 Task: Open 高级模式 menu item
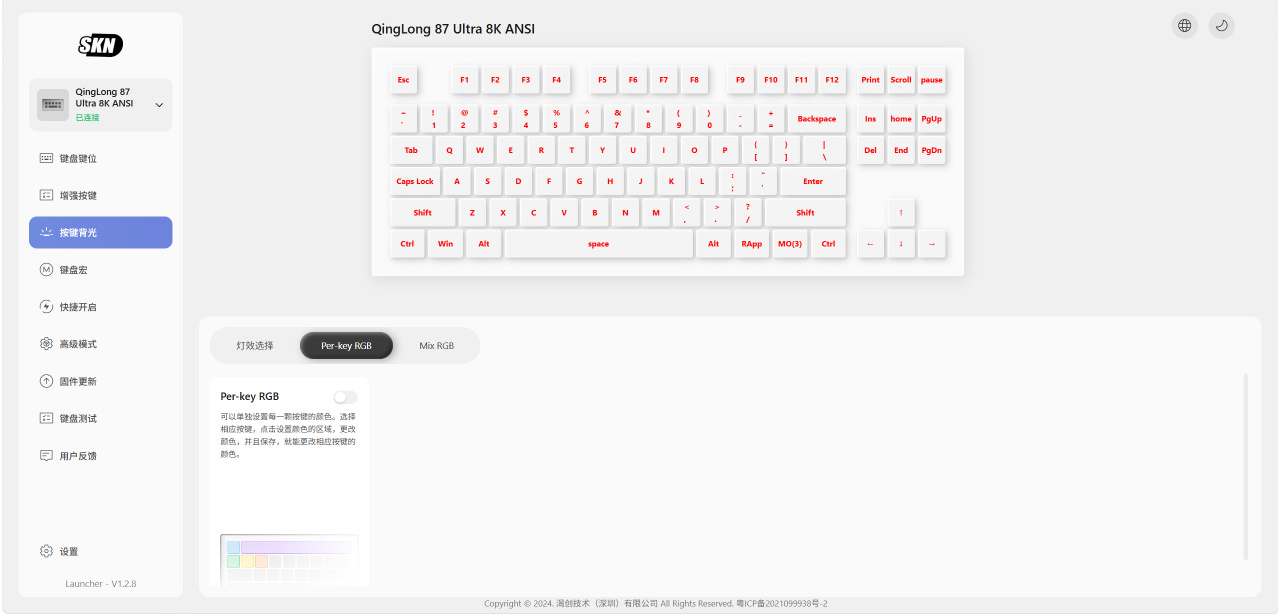pos(100,344)
